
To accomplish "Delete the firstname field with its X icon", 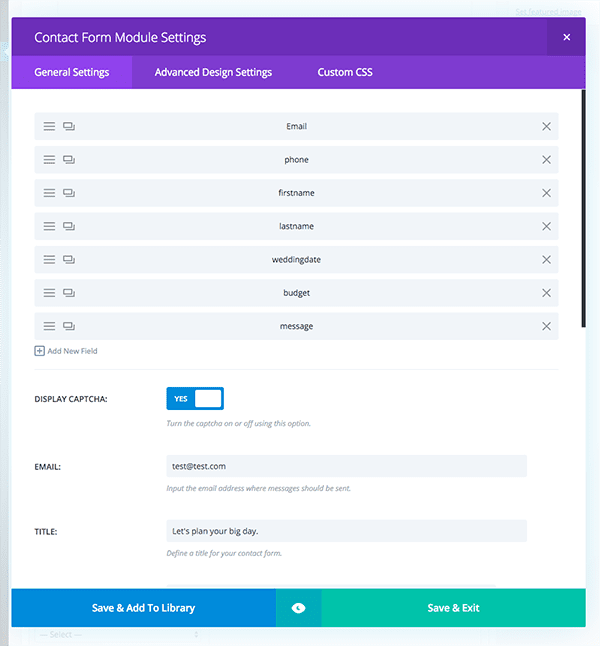I will 546,193.
